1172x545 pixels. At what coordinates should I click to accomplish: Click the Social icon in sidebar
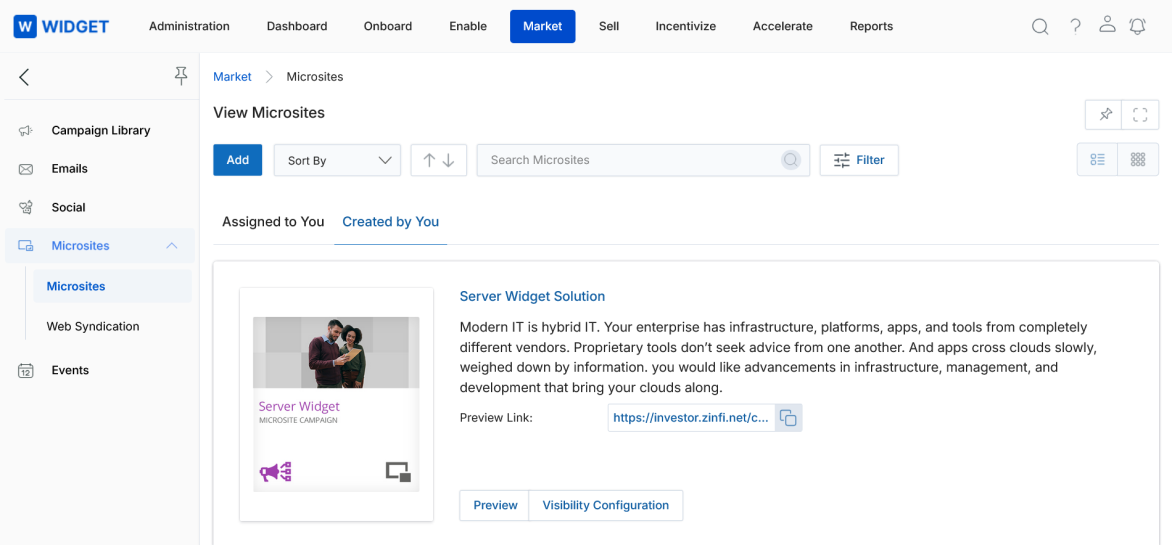point(25,208)
